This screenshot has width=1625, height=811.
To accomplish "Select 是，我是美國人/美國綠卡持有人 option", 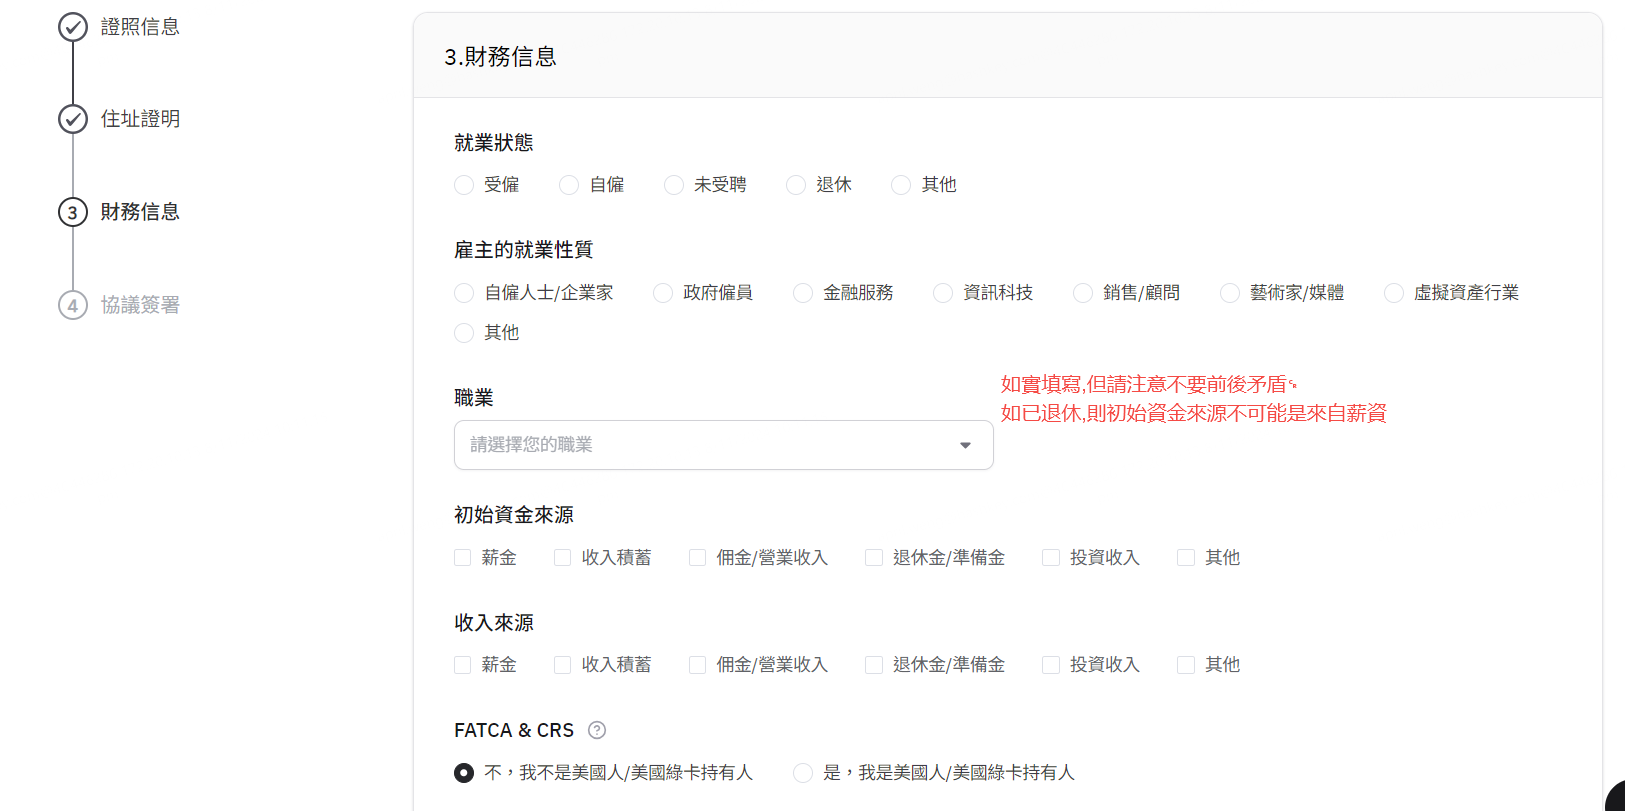I will coord(803,773).
